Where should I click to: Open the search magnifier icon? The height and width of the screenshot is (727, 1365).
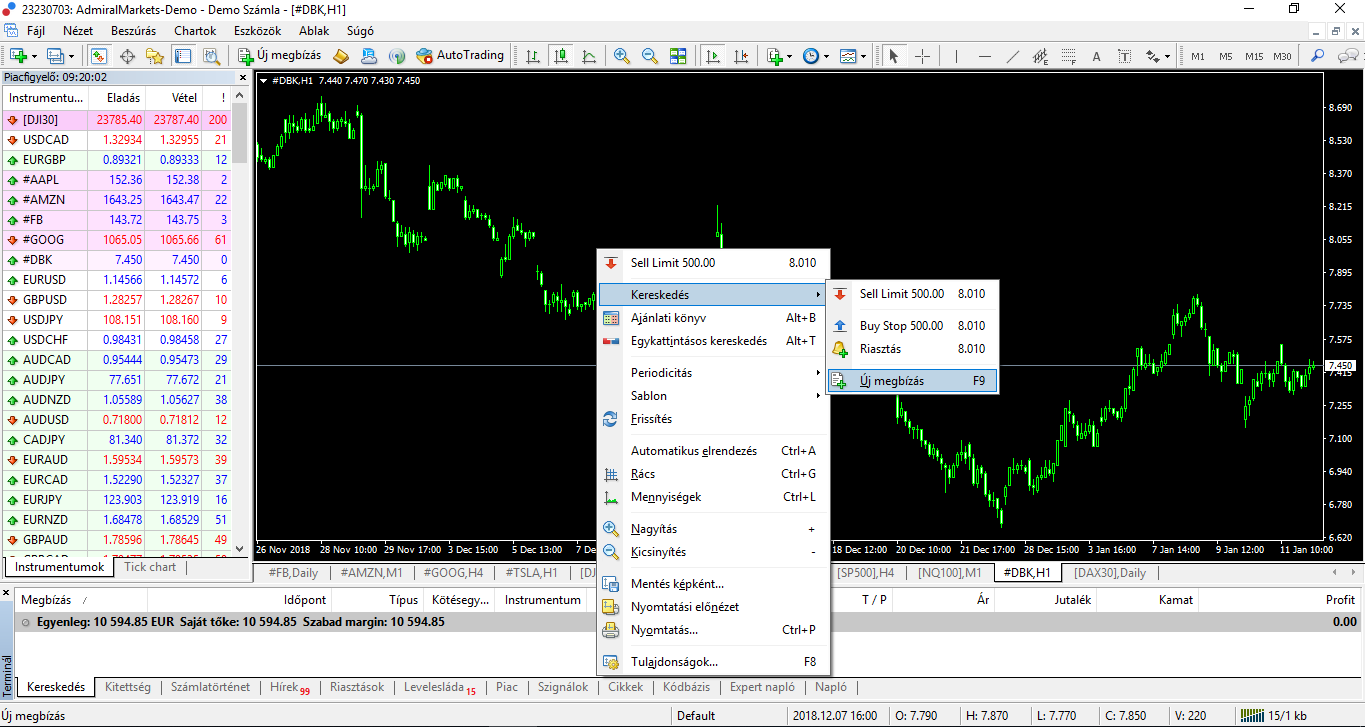pyautogui.click(x=1318, y=56)
